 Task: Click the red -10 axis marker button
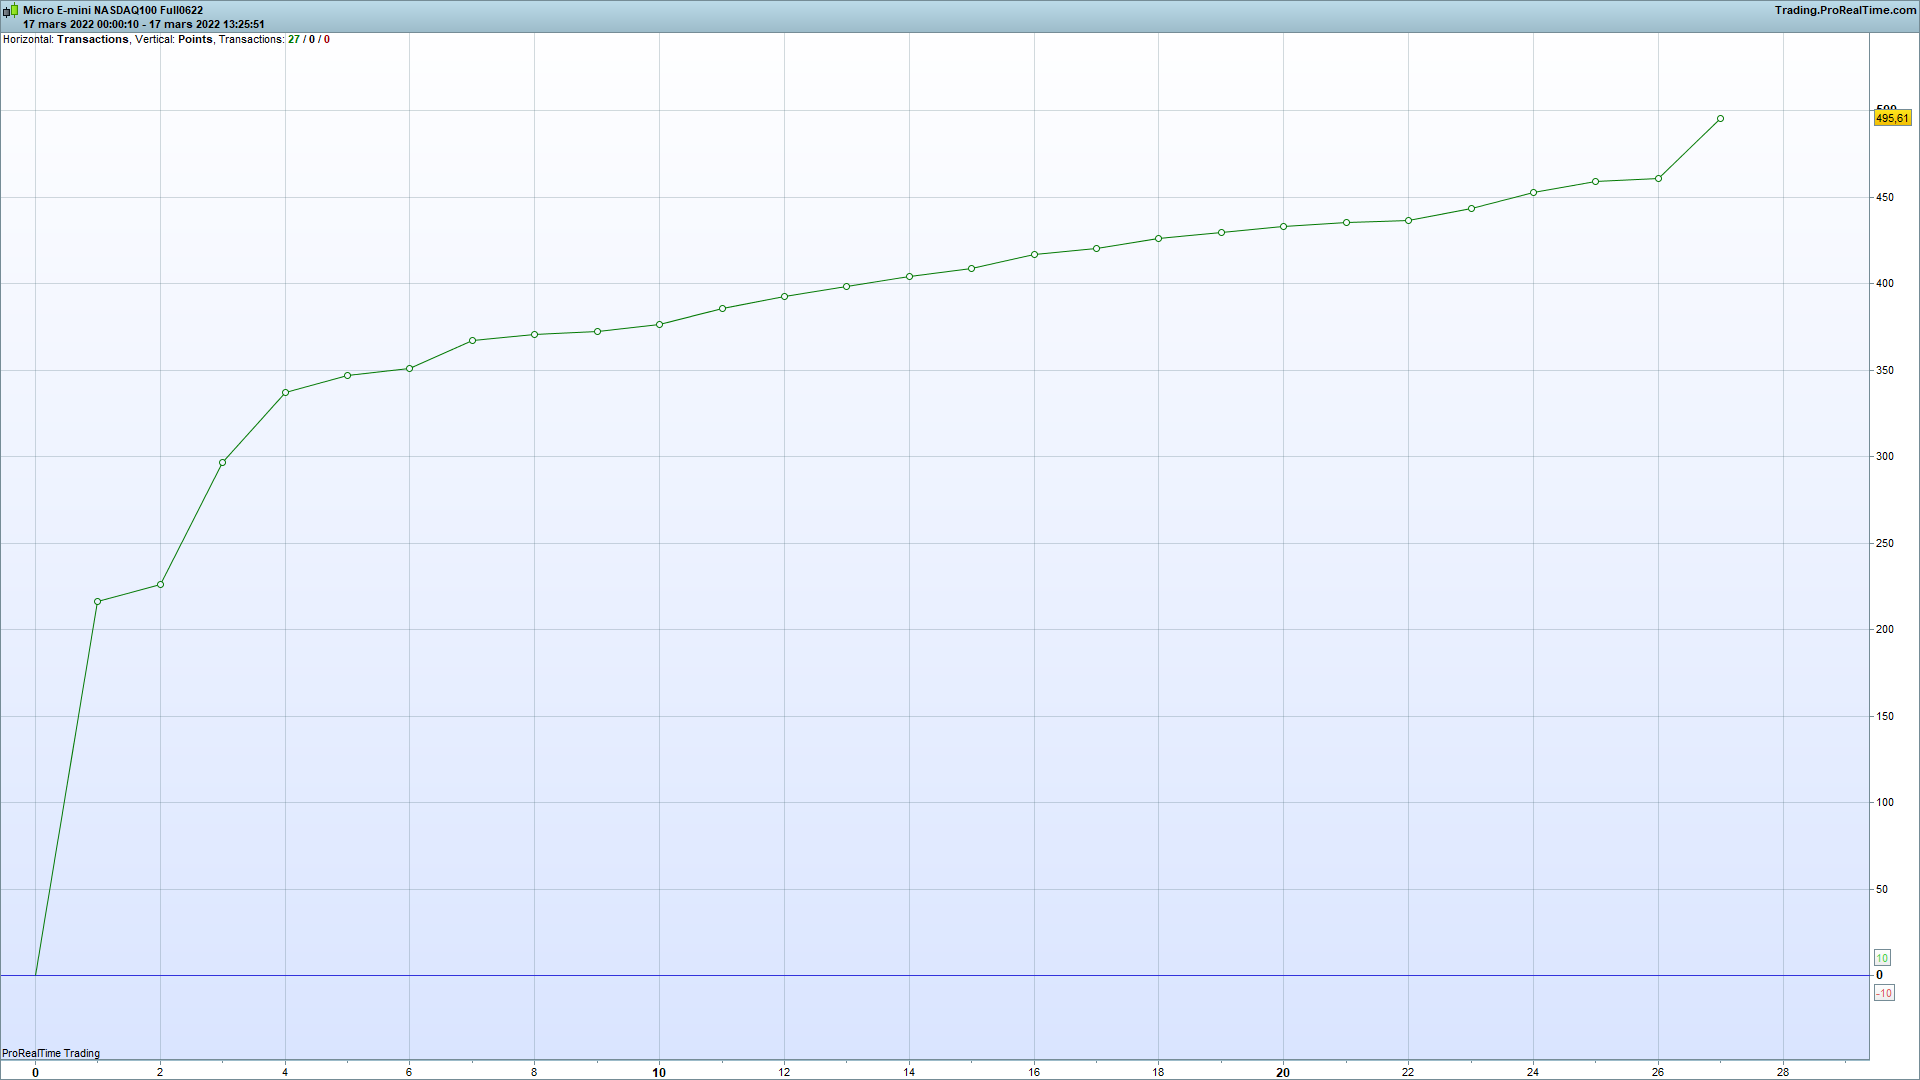point(1884,993)
